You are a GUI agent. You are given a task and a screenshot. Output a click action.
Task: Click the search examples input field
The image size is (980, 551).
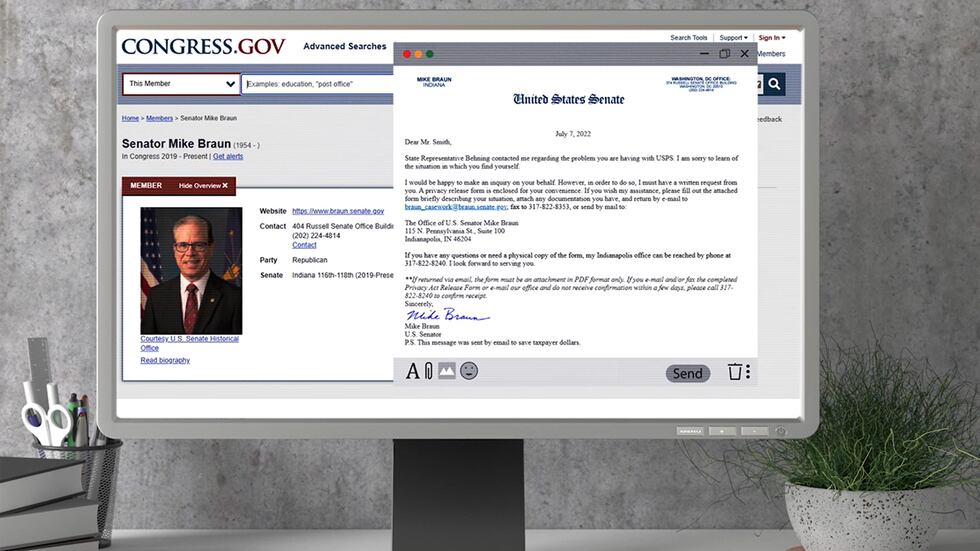pyautogui.click(x=318, y=84)
